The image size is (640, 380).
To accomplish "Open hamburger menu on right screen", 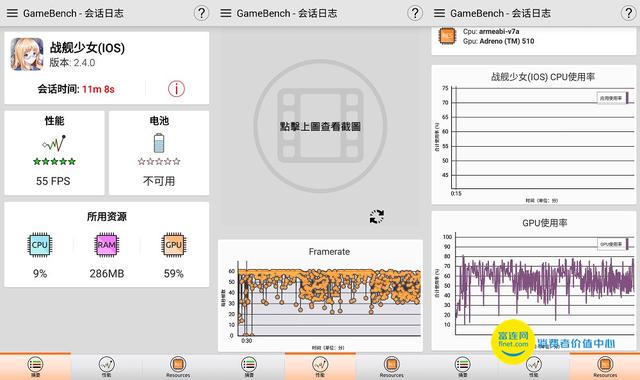I will pyautogui.click(x=439, y=13).
